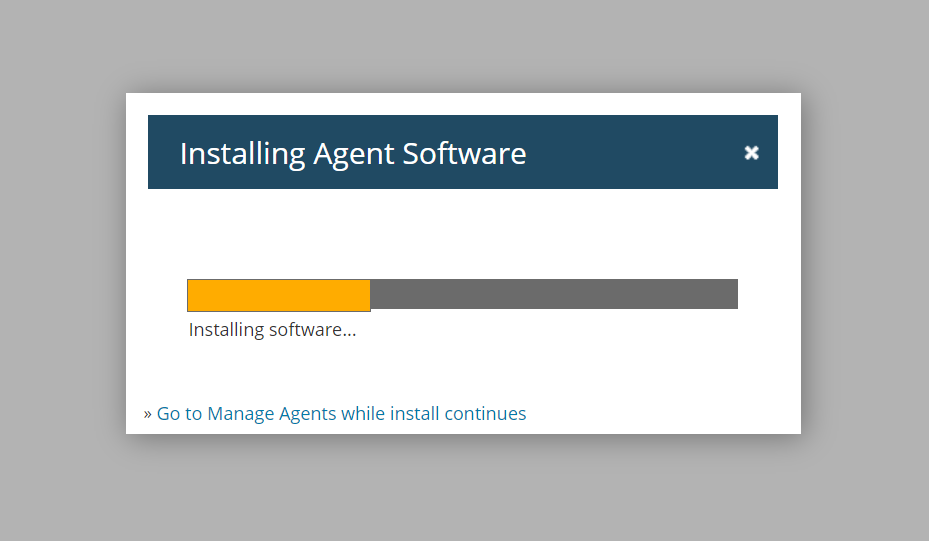Click the gray overlay above the dialog

point(464,44)
